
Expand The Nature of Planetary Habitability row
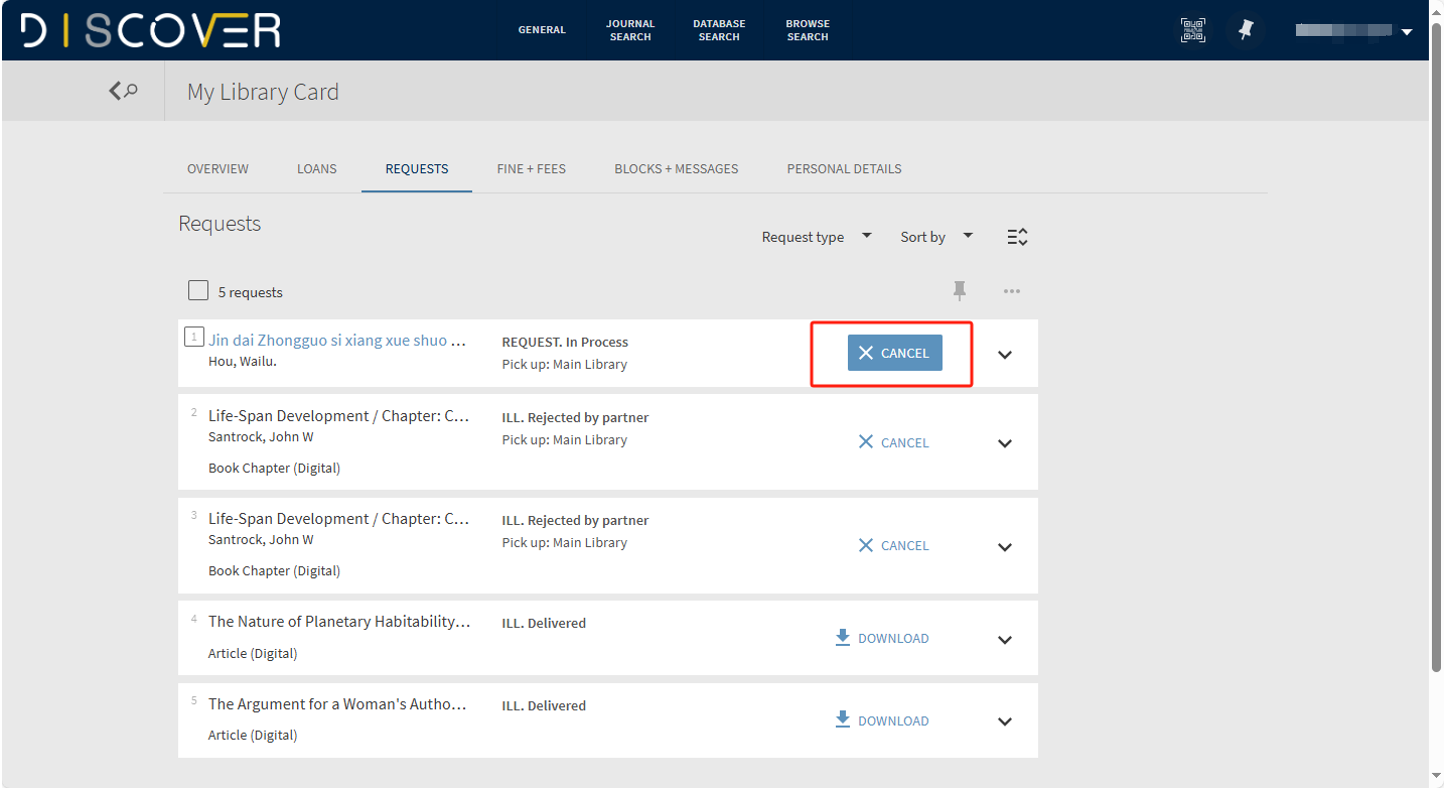1005,639
